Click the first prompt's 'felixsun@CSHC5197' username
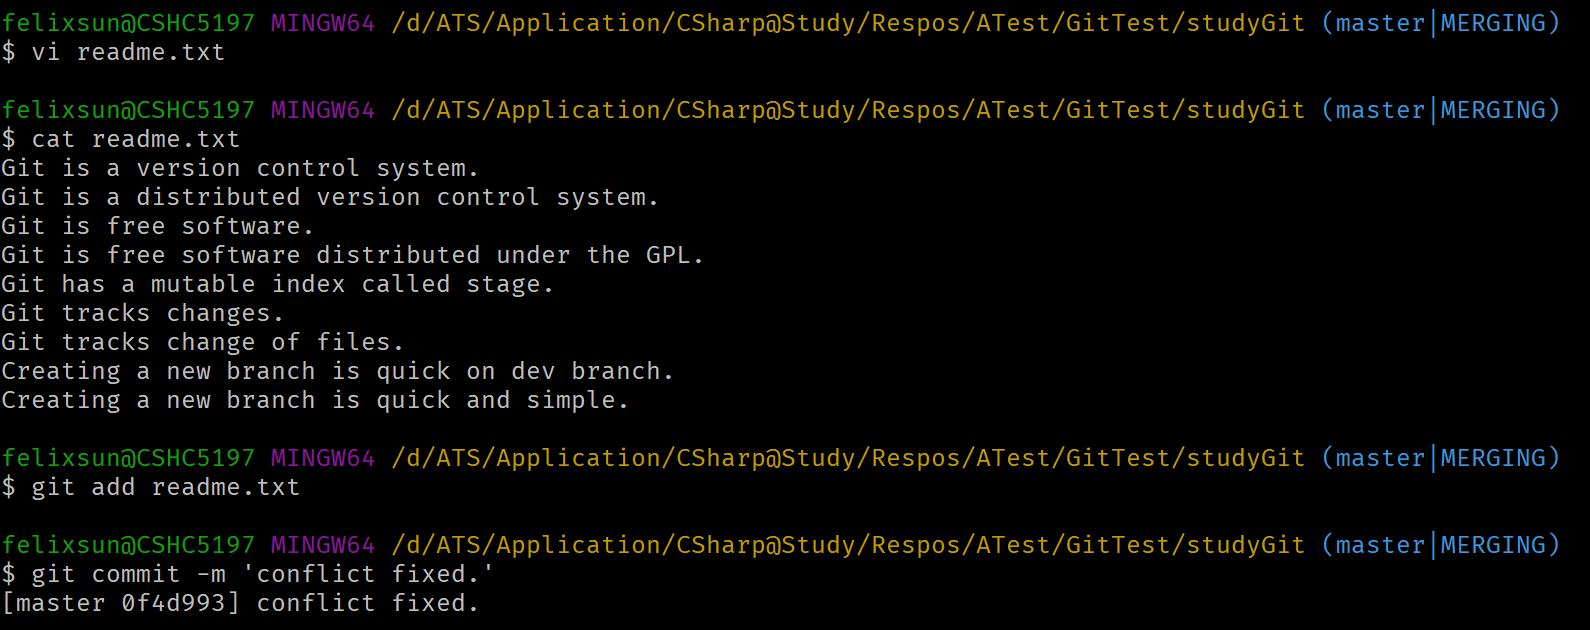 click(x=128, y=23)
